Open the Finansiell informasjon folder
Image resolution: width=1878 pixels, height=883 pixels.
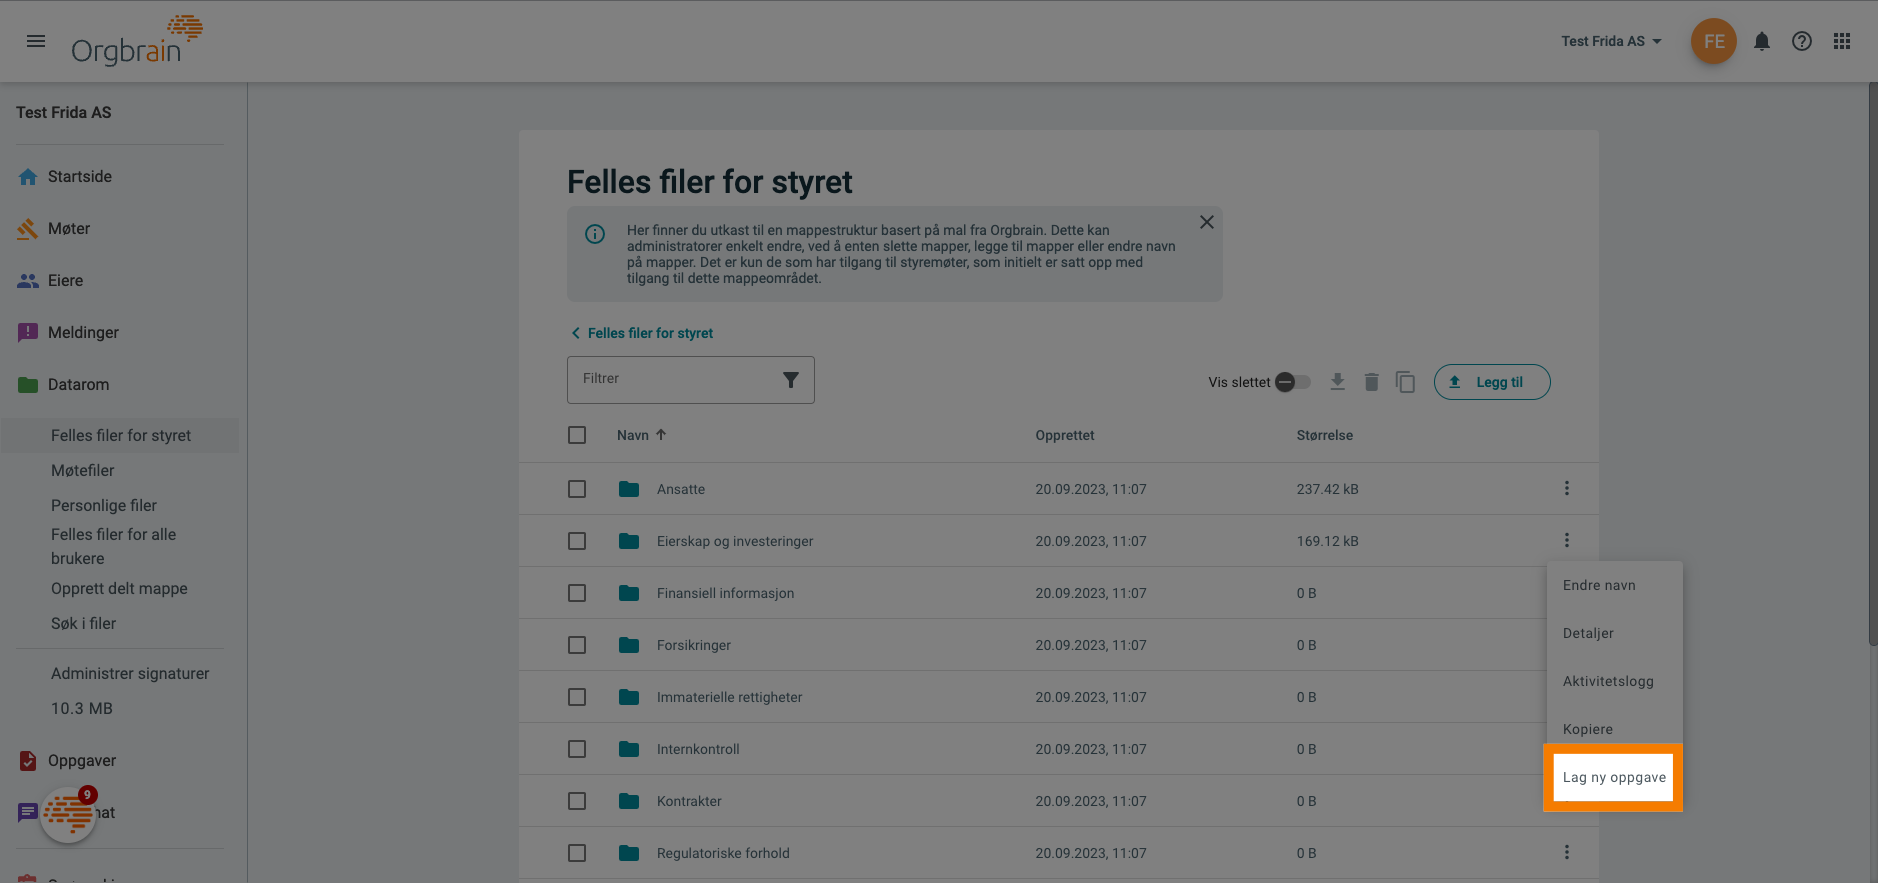click(x=725, y=593)
